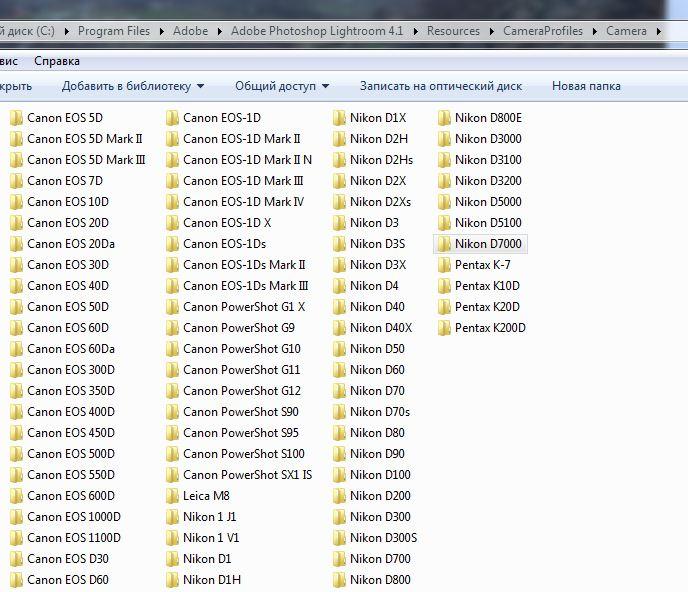Select the Nikon D300S folder name
The image size is (688, 592).
383,538
